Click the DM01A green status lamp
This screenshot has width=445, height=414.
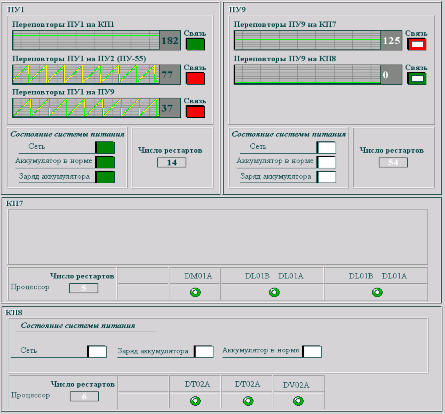(x=195, y=292)
